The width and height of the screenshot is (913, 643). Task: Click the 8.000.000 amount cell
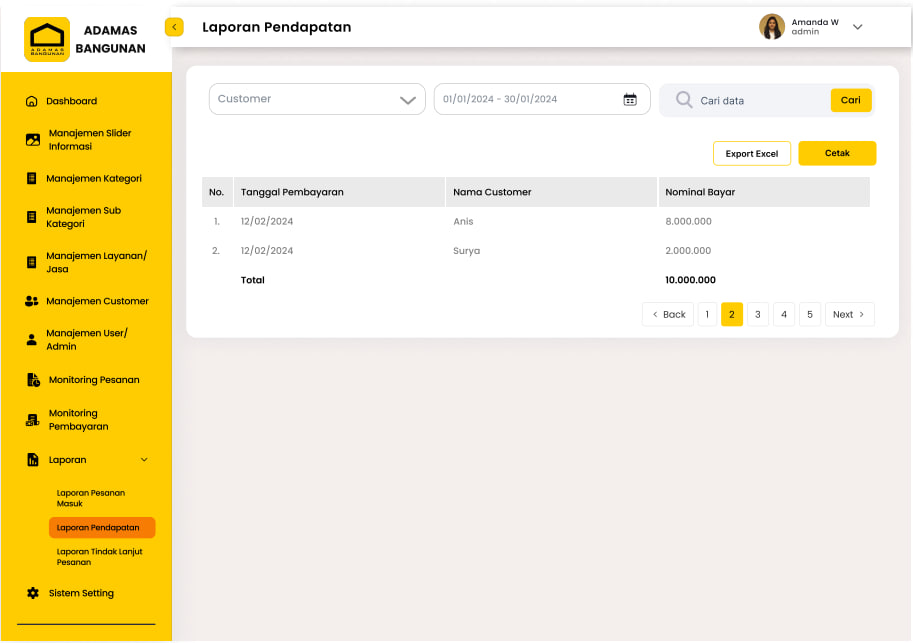point(688,221)
